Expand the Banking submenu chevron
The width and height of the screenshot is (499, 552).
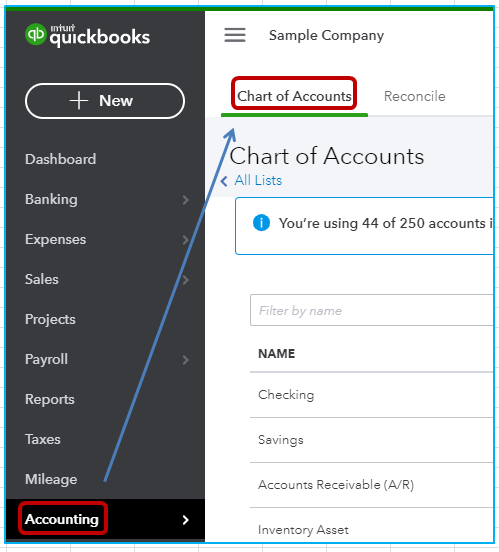click(x=186, y=200)
